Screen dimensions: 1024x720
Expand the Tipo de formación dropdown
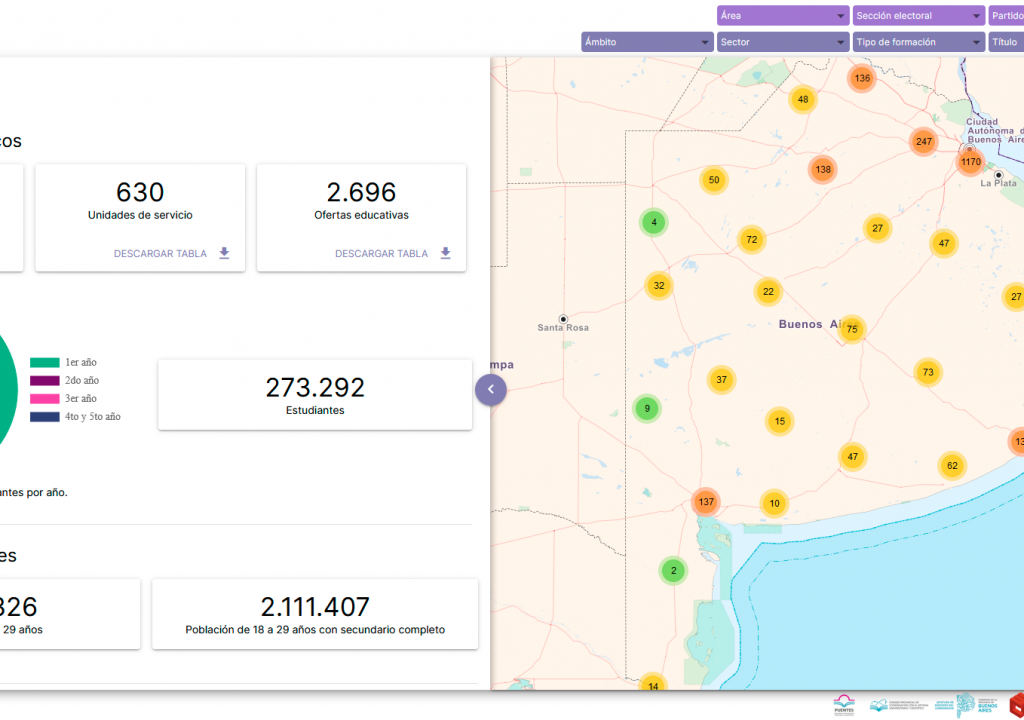[918, 42]
